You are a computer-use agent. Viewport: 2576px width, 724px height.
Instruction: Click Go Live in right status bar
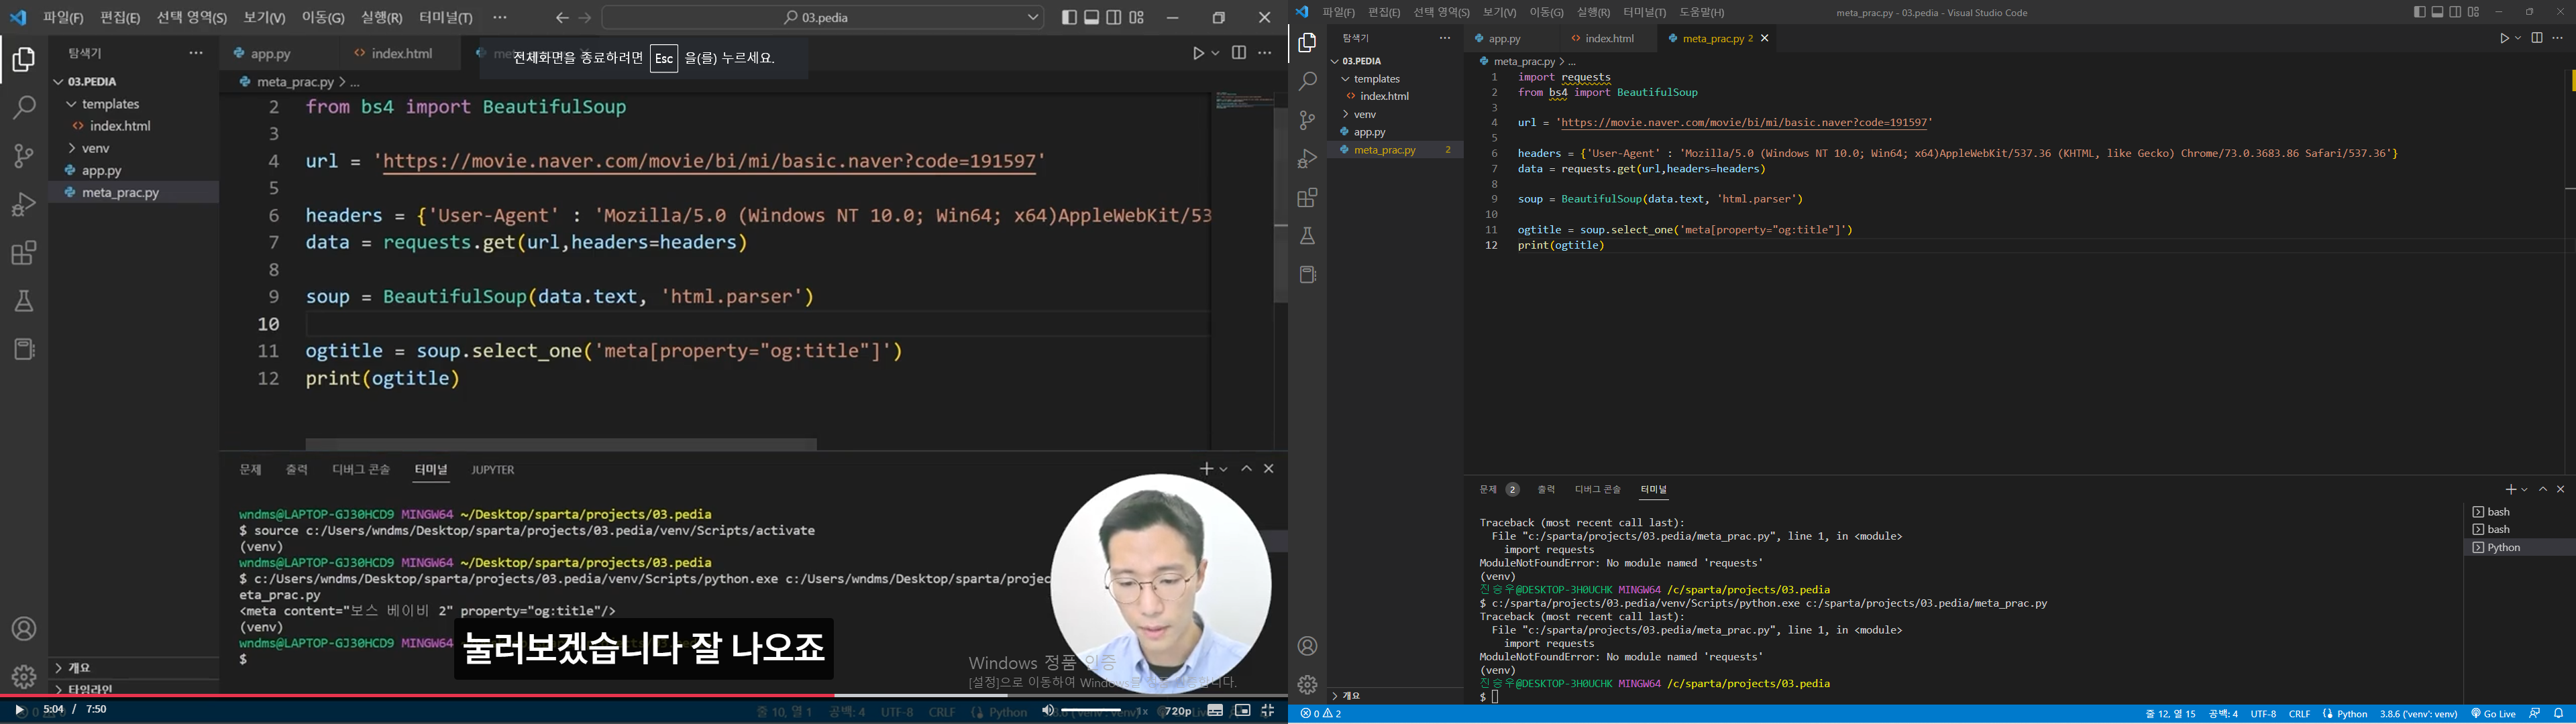2493,714
